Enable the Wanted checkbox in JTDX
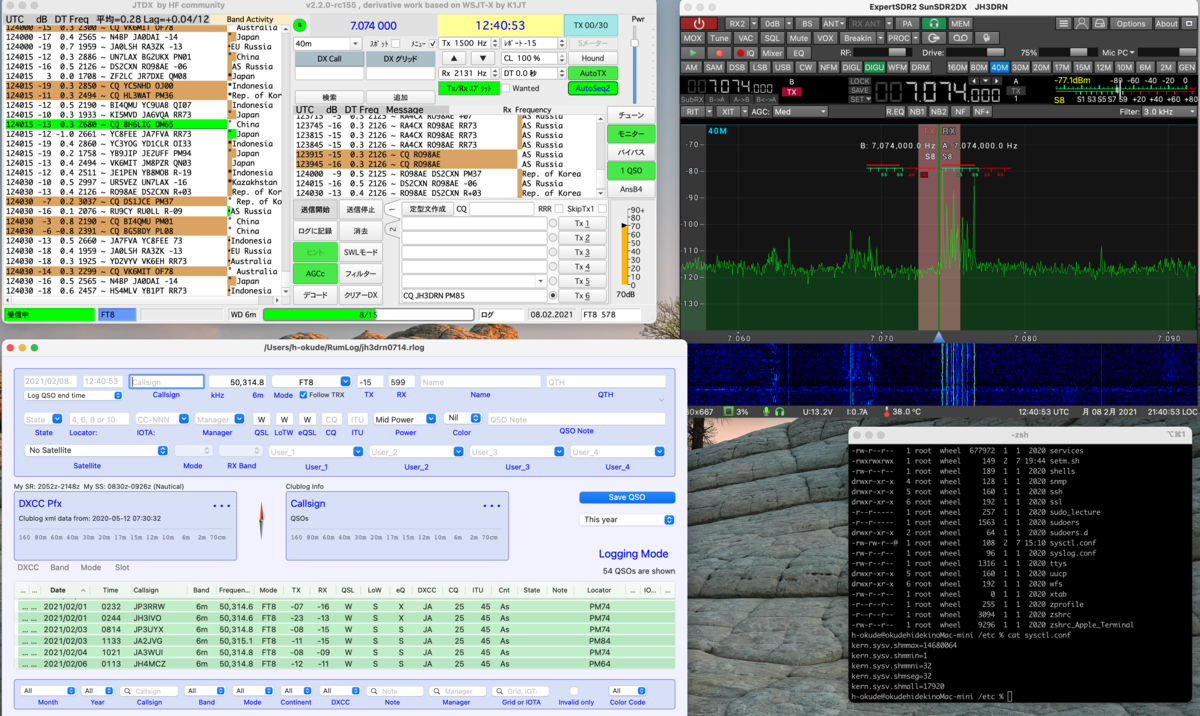Image resolution: width=1200 pixels, height=716 pixels. [505, 88]
